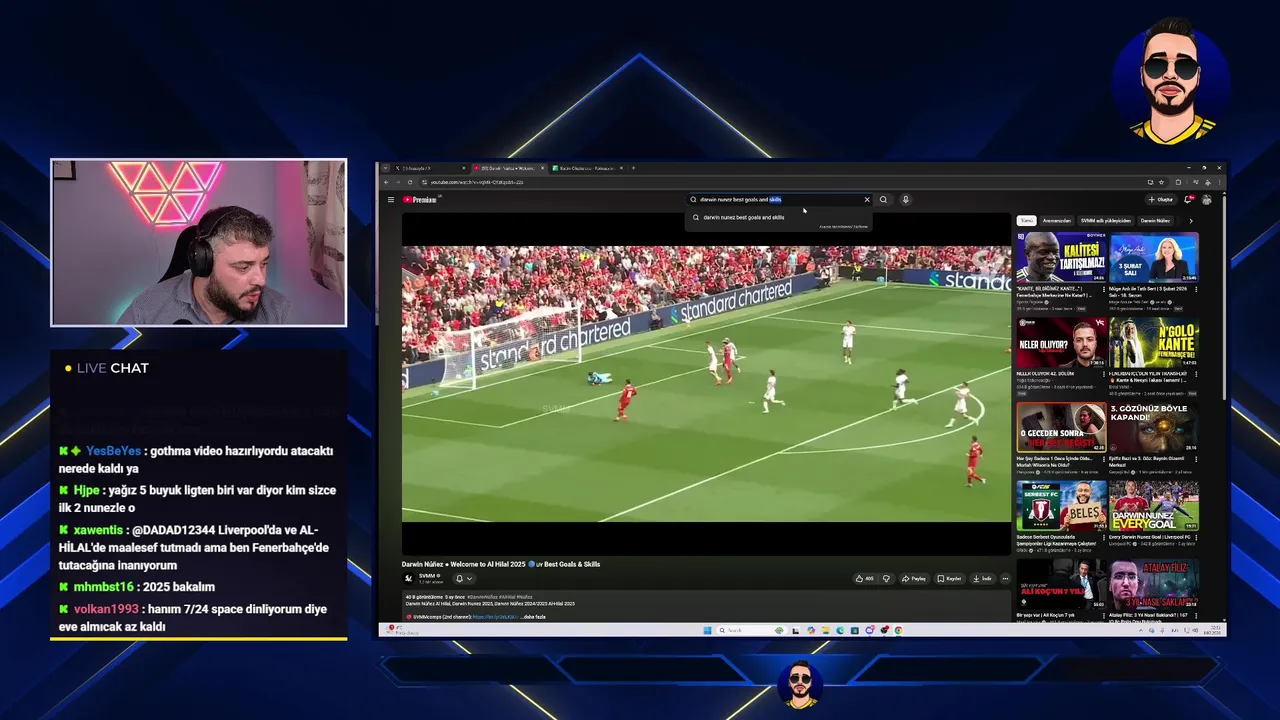Open options for N'GOLO KANTE video
1280x720 pixels.
(1195, 374)
